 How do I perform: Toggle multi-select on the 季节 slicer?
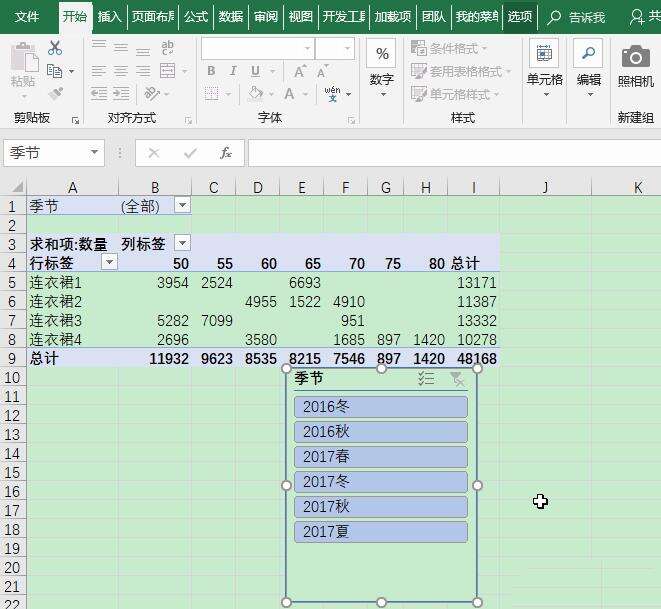coord(426,378)
